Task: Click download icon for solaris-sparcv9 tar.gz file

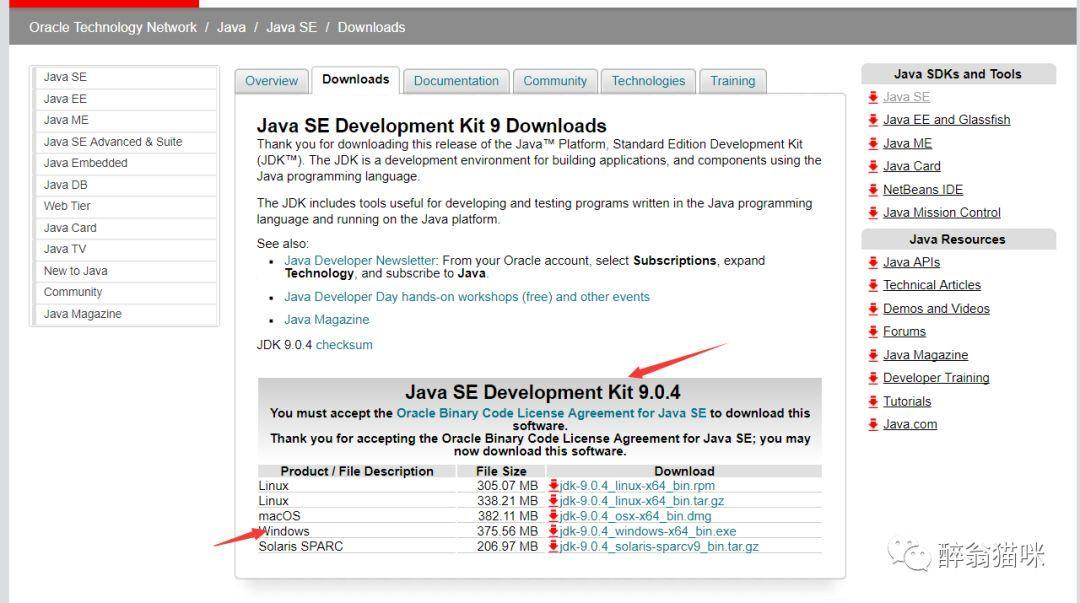Action: point(553,546)
